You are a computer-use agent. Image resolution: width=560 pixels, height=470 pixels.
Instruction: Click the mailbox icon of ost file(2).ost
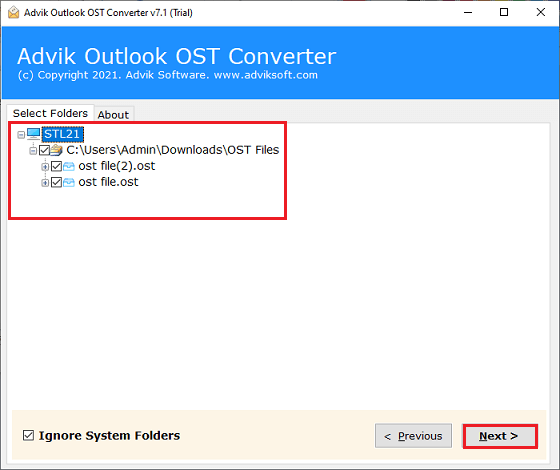(69, 166)
